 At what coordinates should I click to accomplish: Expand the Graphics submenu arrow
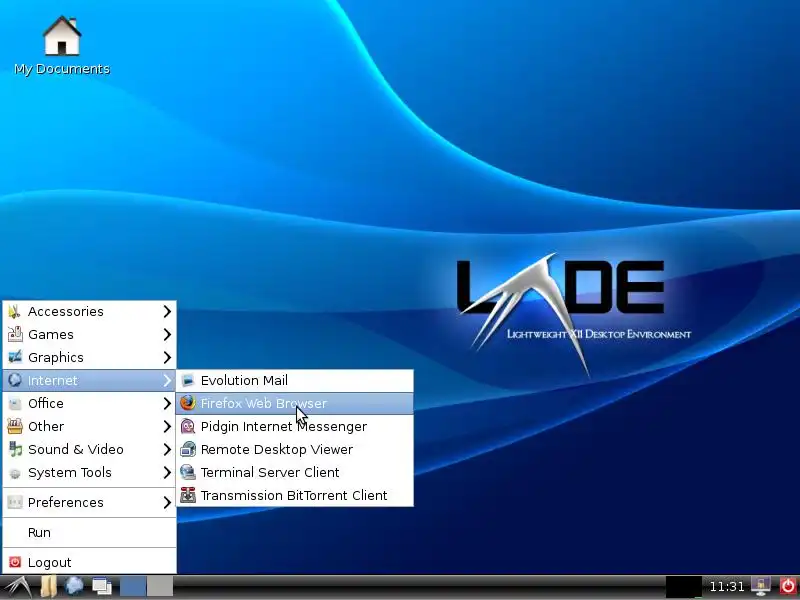coord(167,357)
